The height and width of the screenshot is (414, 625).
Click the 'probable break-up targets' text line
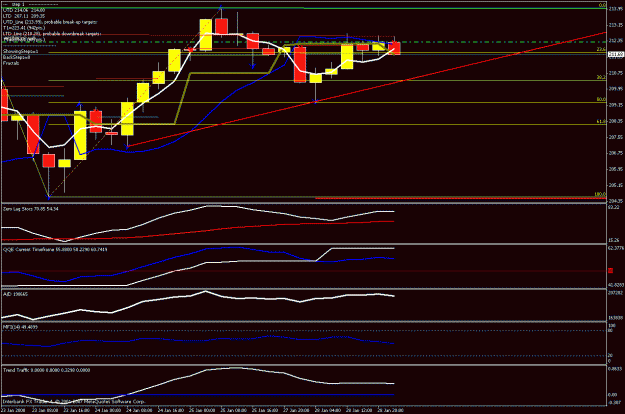pyautogui.click(x=50, y=22)
